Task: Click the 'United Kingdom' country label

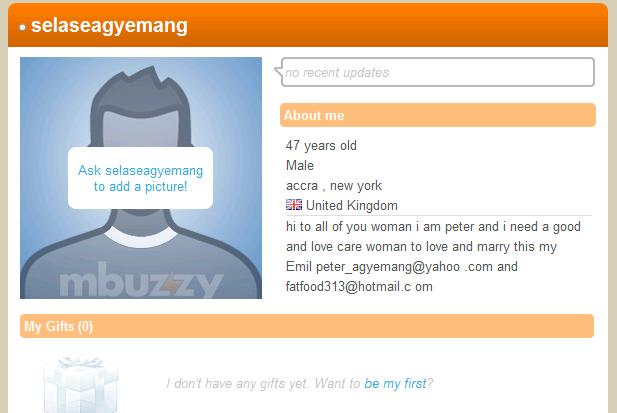Action: [352, 205]
